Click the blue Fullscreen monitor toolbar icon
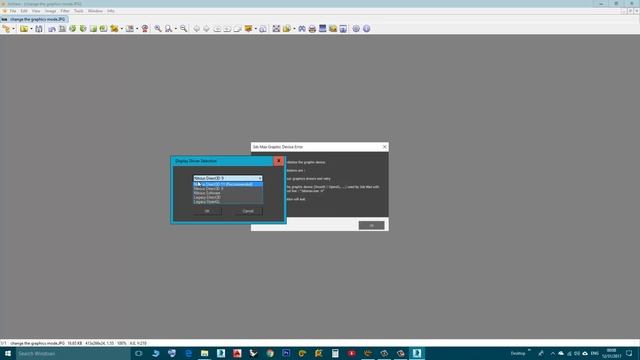The height and width of the screenshot is (360, 640). (x=322, y=29)
